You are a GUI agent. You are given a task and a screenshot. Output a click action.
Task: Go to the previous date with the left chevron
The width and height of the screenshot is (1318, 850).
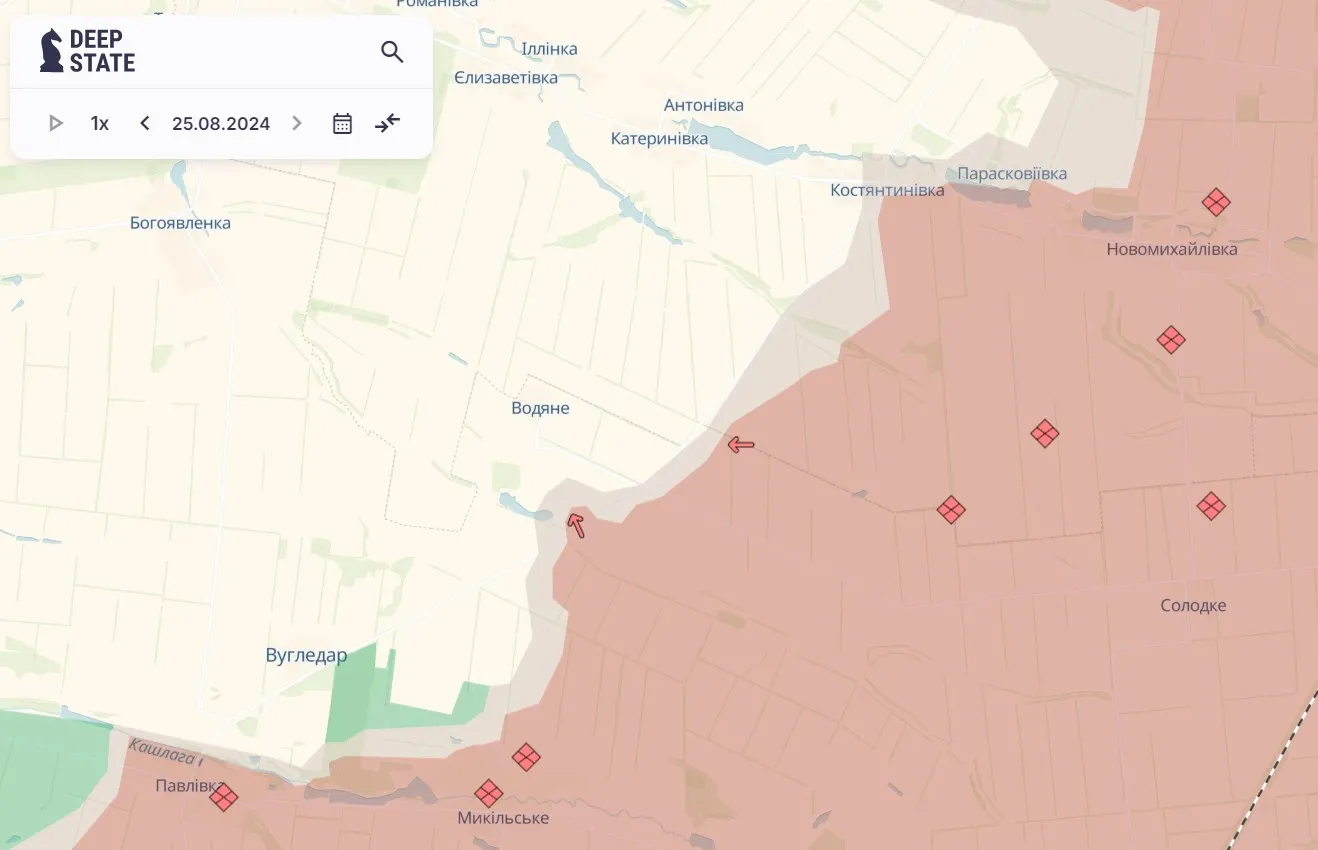click(145, 123)
